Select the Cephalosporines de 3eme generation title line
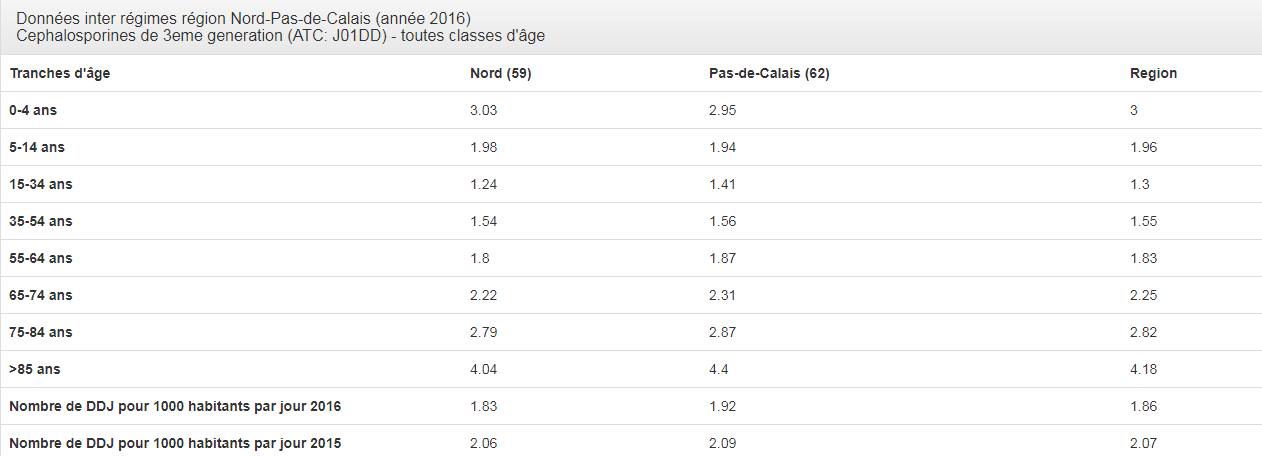1262x456 pixels. (280, 36)
